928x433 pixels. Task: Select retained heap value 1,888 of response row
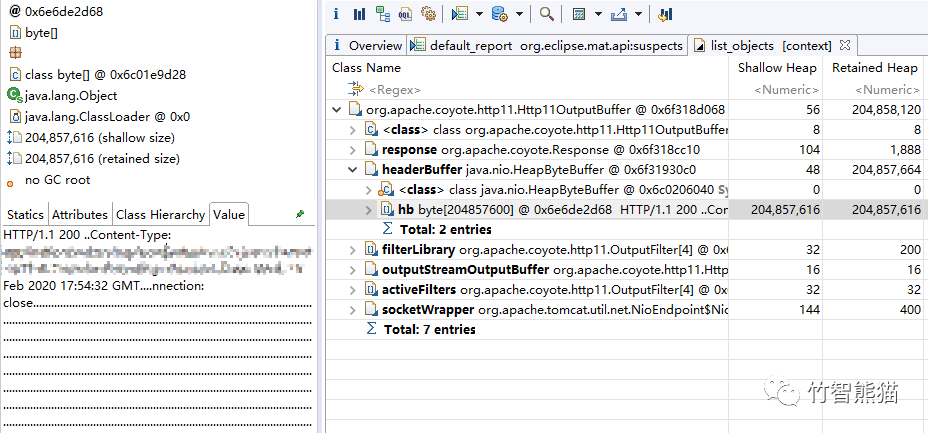[x=905, y=150]
